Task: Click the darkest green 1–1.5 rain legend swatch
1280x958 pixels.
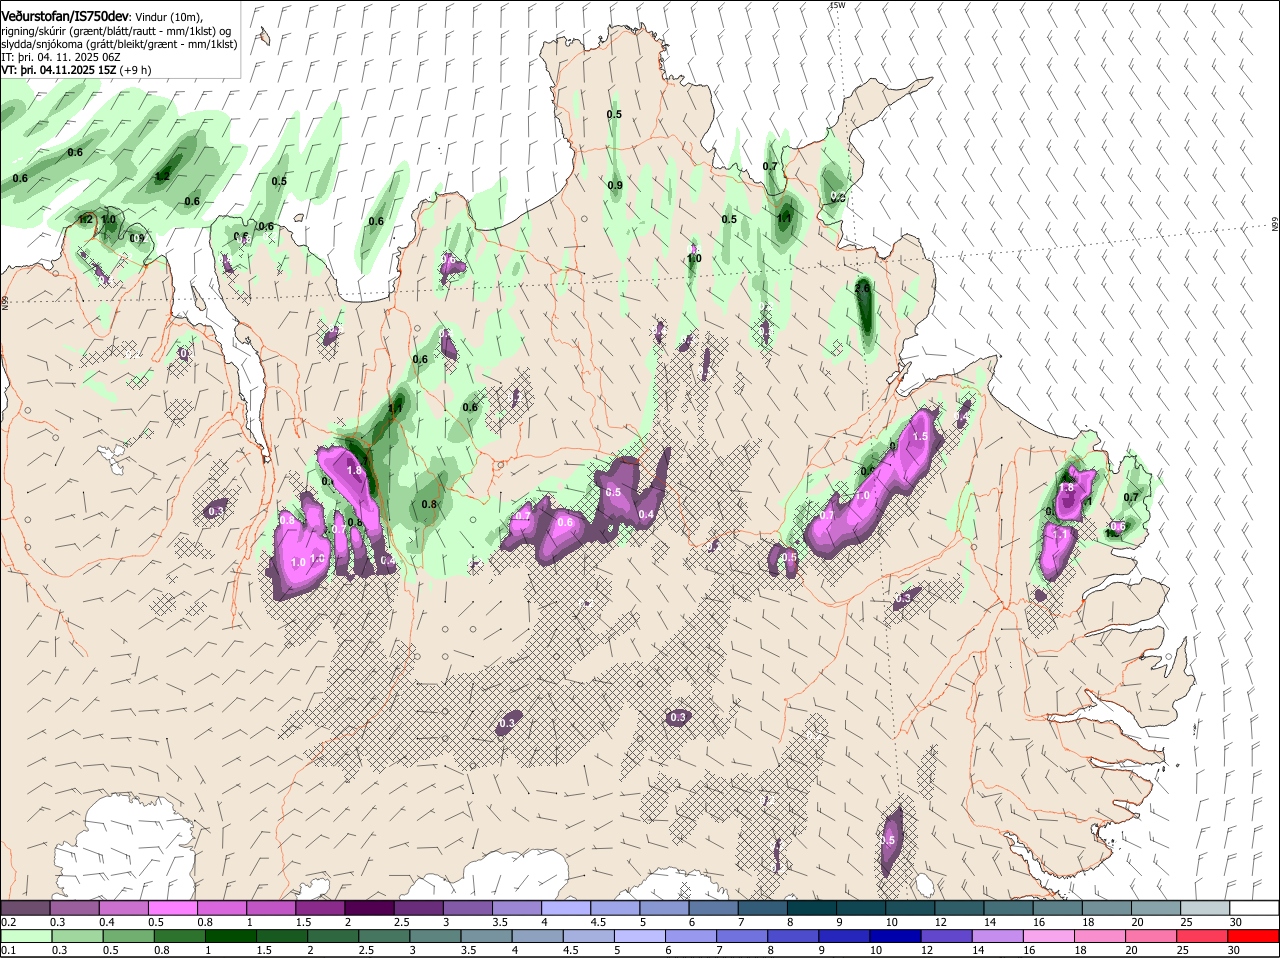Action: click(230, 936)
